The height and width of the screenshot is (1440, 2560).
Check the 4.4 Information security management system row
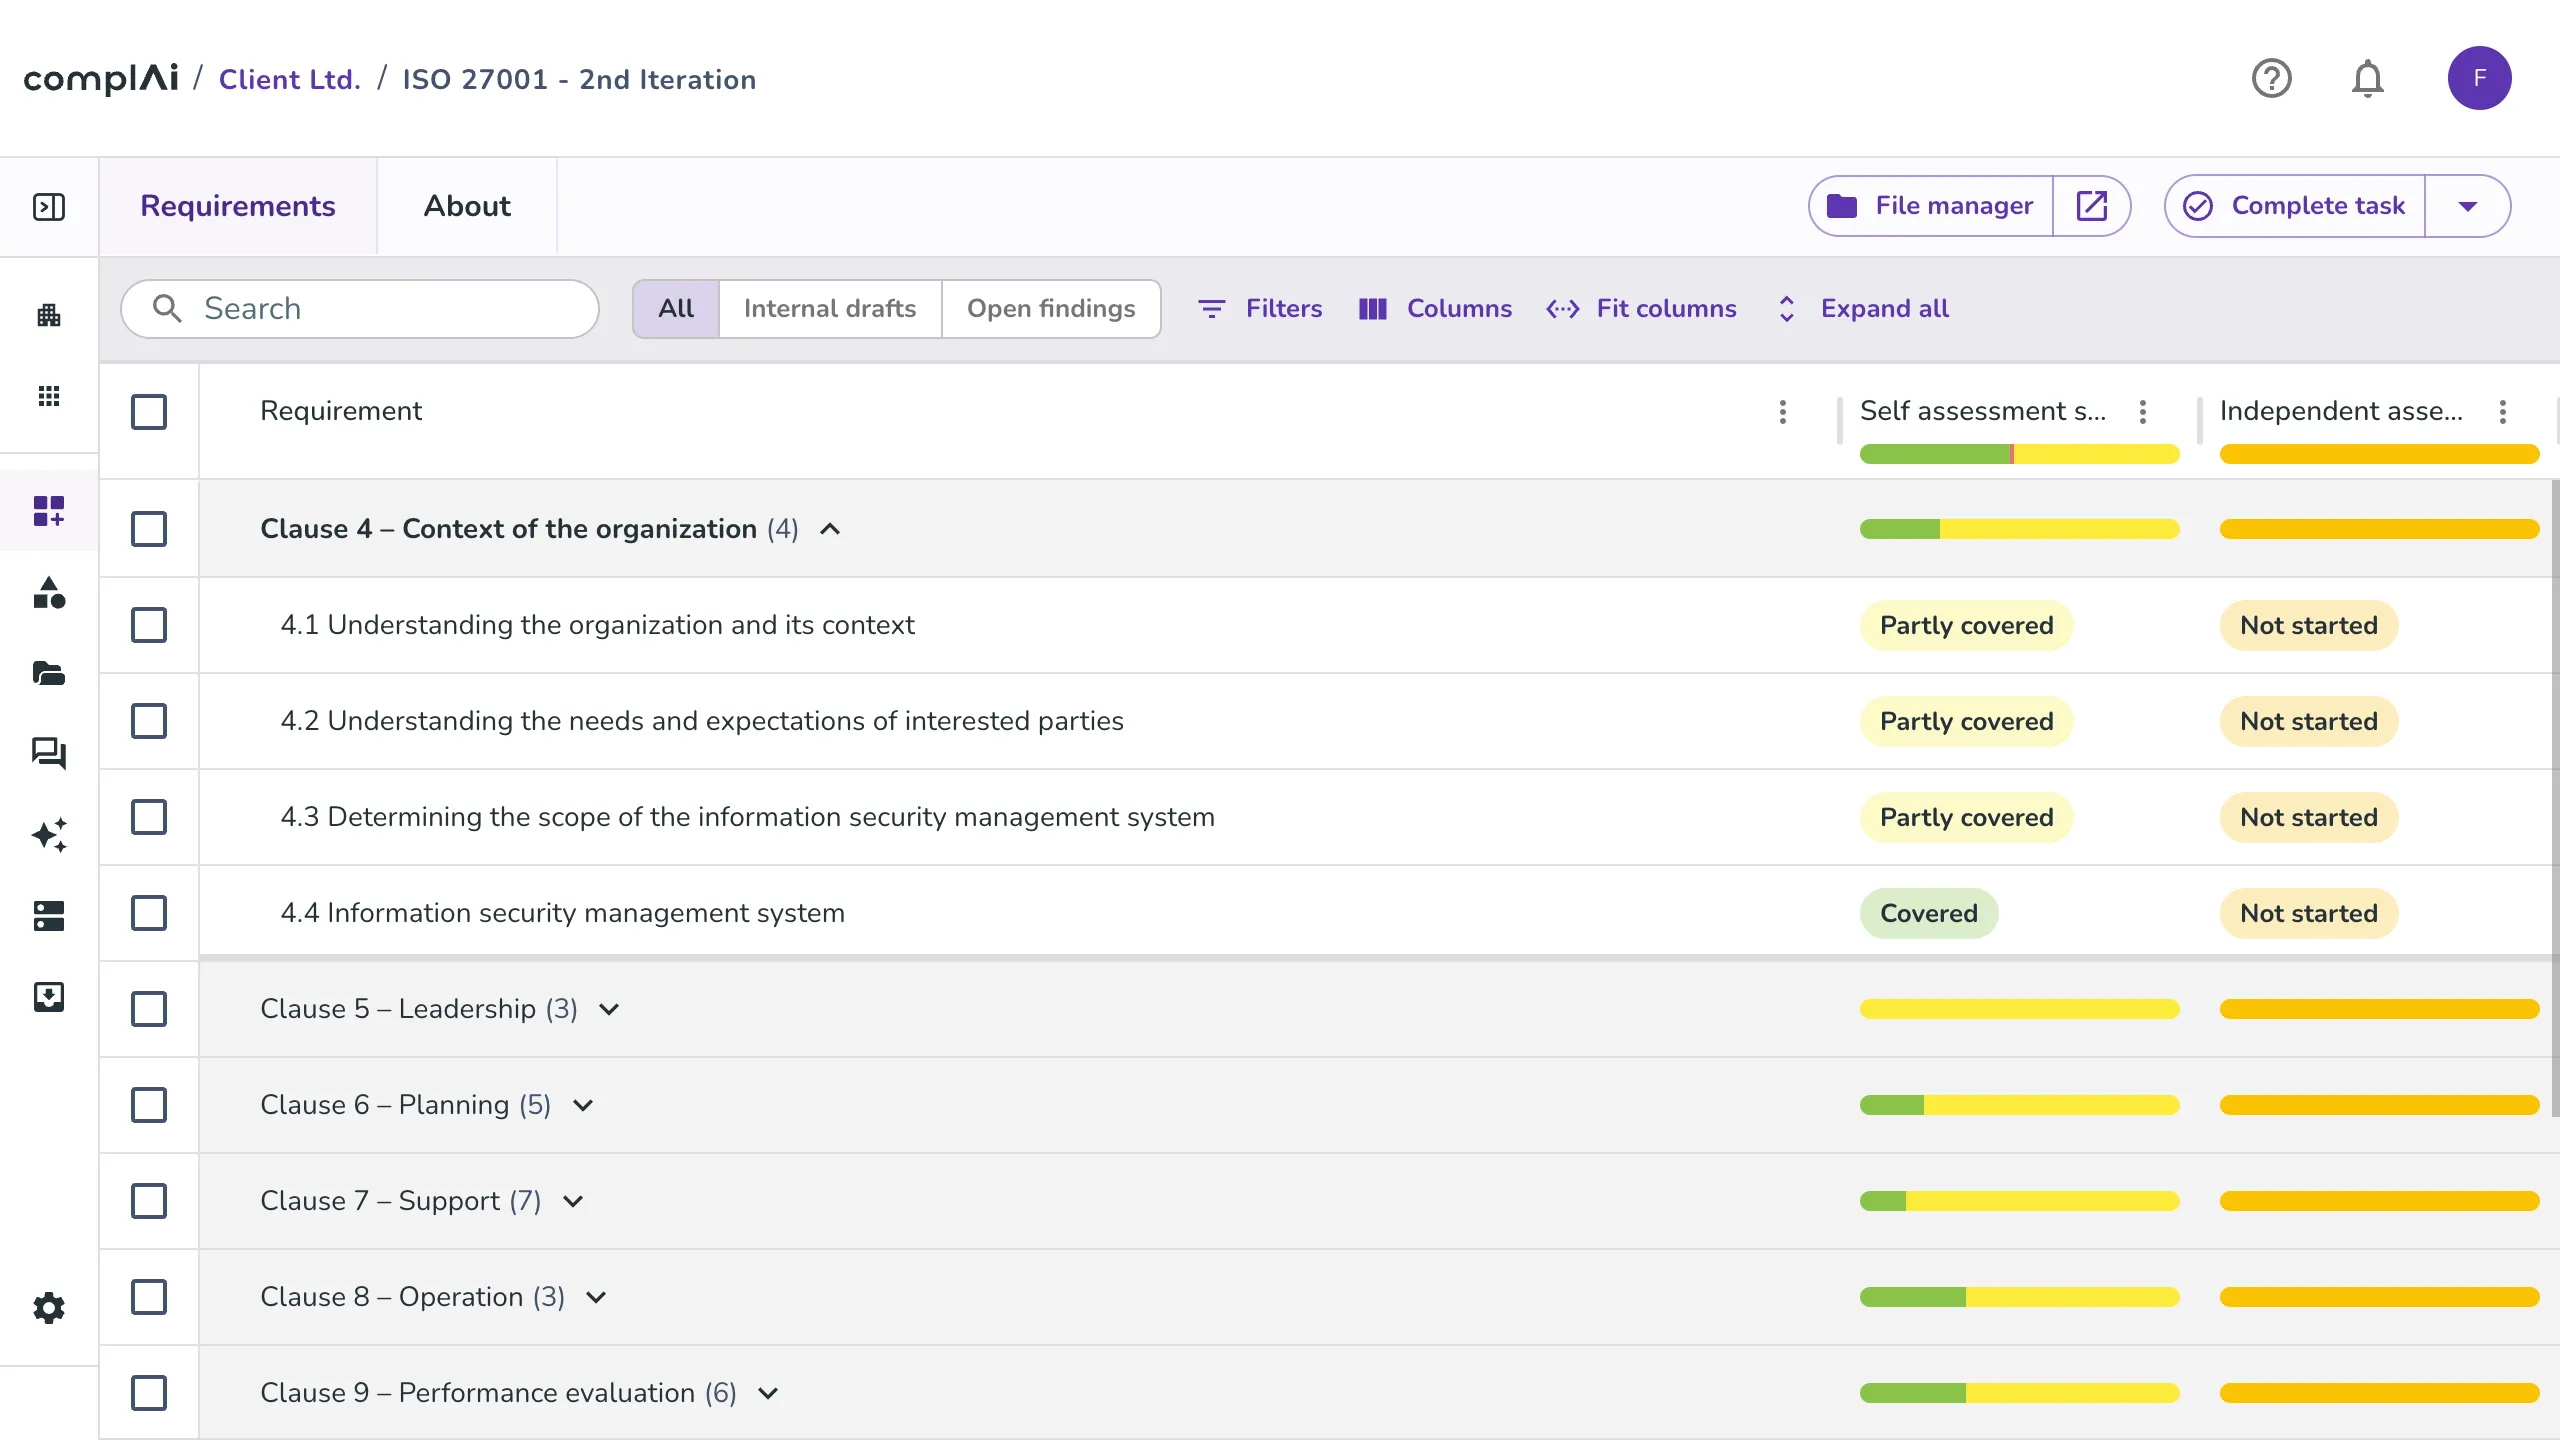149,913
